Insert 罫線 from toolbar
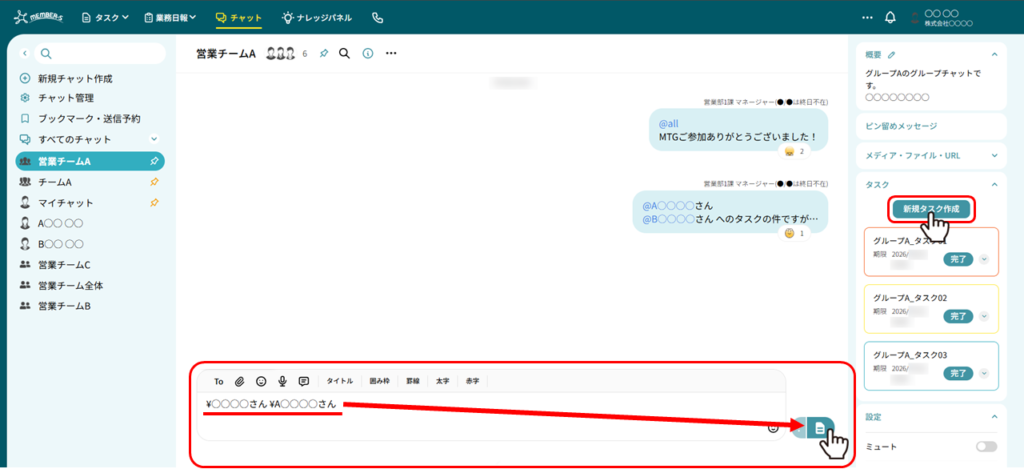 point(413,382)
